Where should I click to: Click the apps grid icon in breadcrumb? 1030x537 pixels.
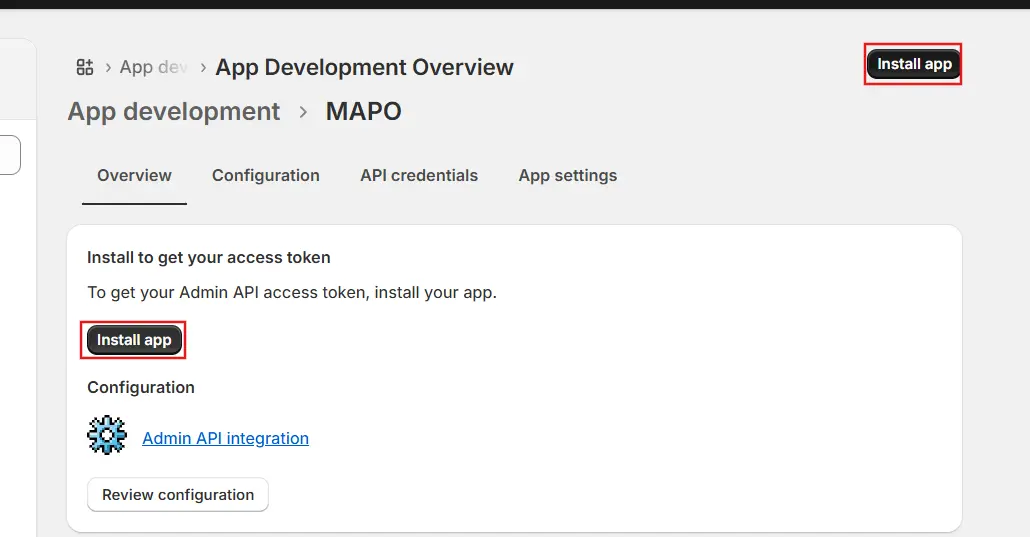(x=85, y=67)
